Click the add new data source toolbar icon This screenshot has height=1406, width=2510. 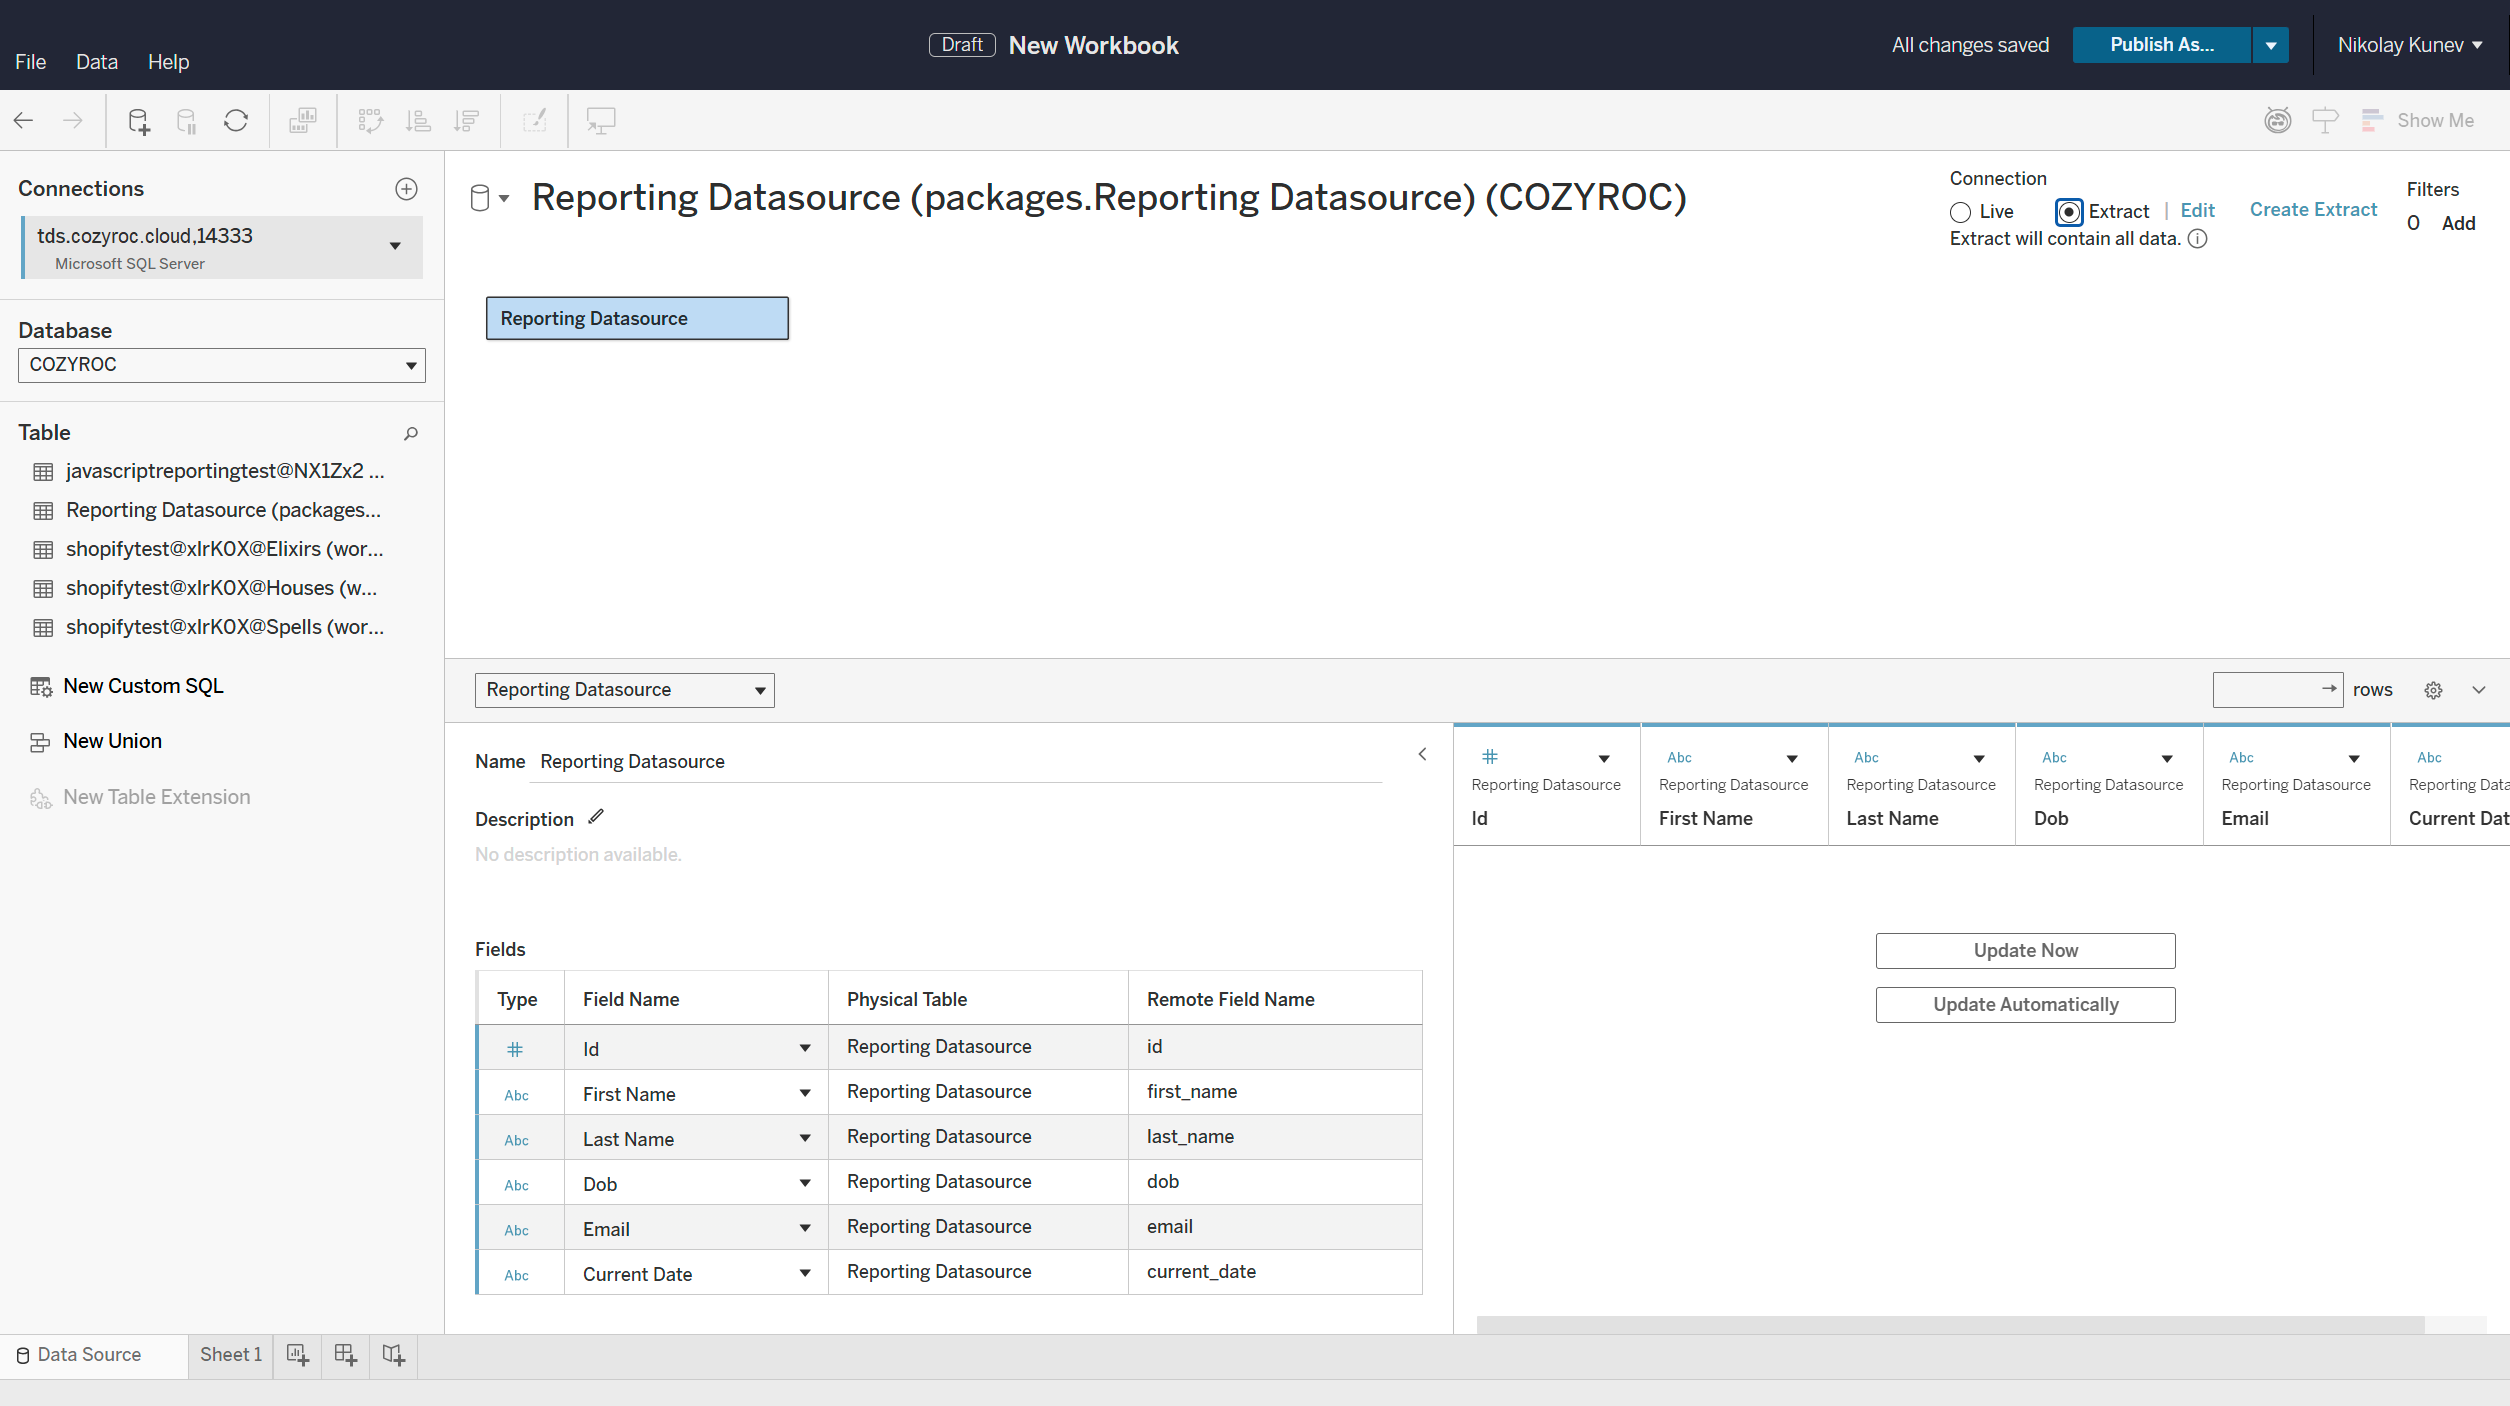click(138, 121)
